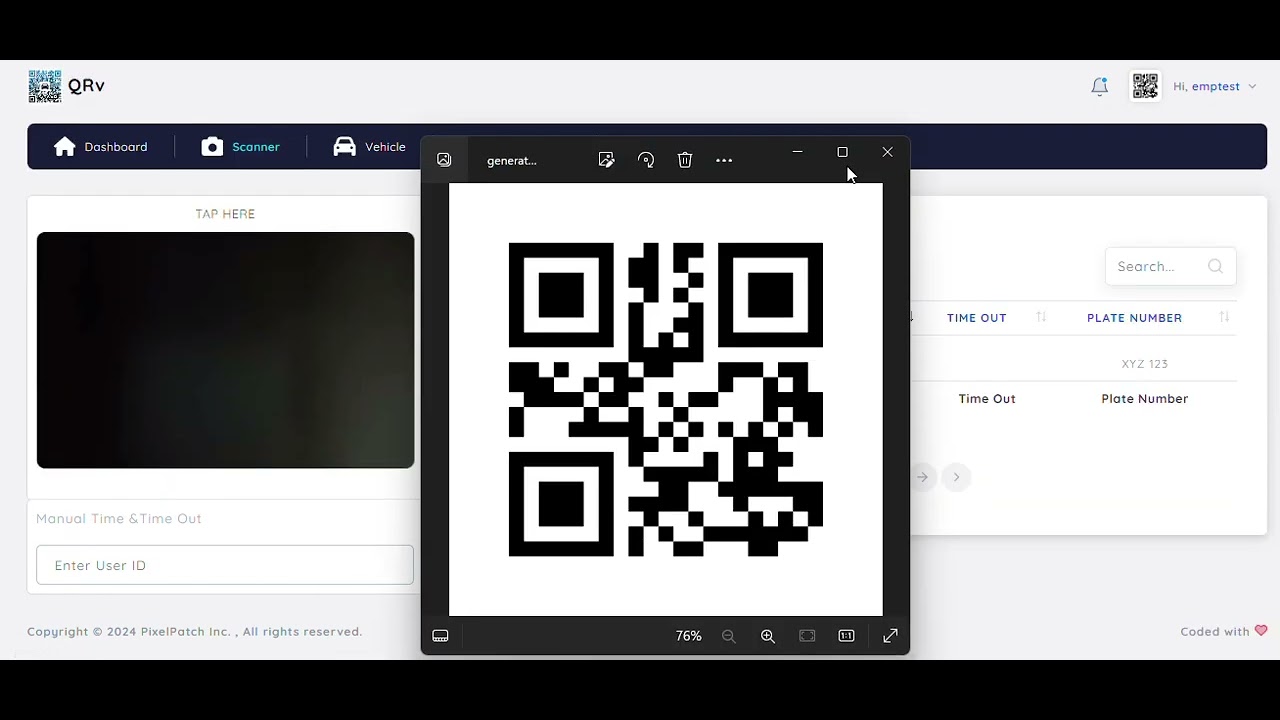Close the photo viewer window
Viewport: 1280px width, 720px height.
tap(887, 152)
